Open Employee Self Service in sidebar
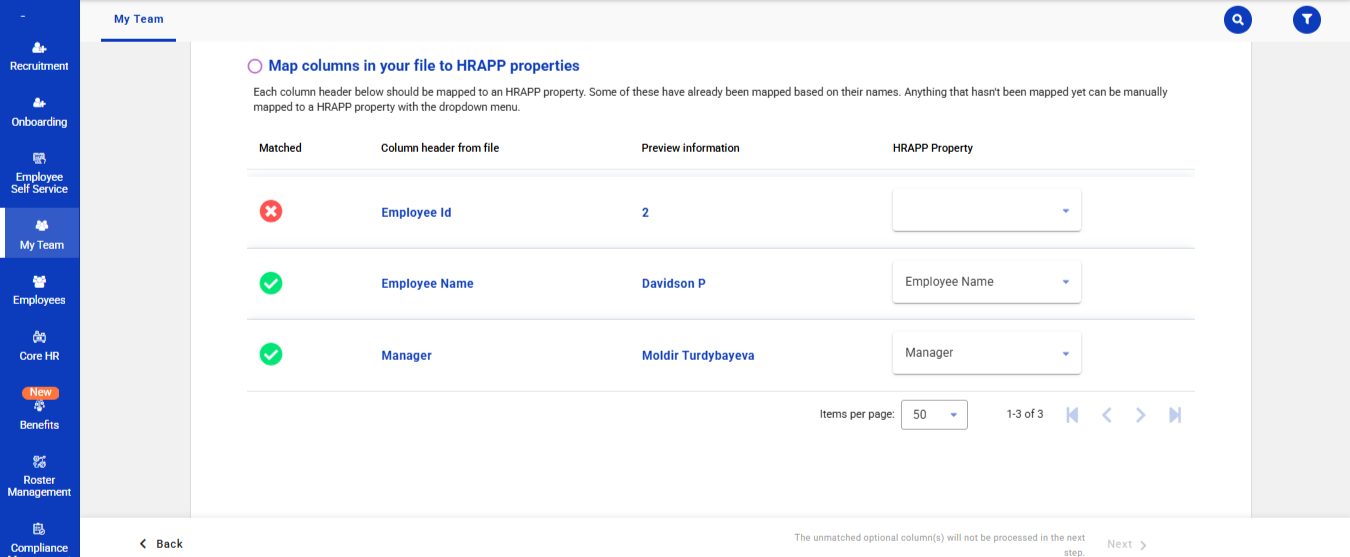This screenshot has height=557, width=1350. [x=39, y=174]
